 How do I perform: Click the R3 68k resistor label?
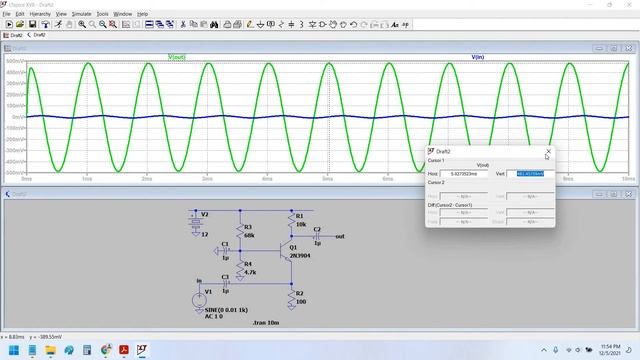tap(249, 231)
